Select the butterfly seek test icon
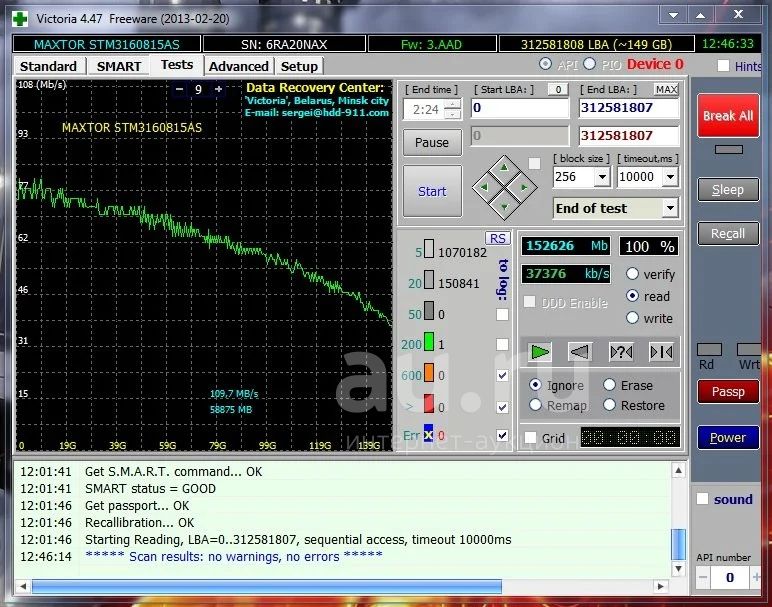 (x=660, y=351)
